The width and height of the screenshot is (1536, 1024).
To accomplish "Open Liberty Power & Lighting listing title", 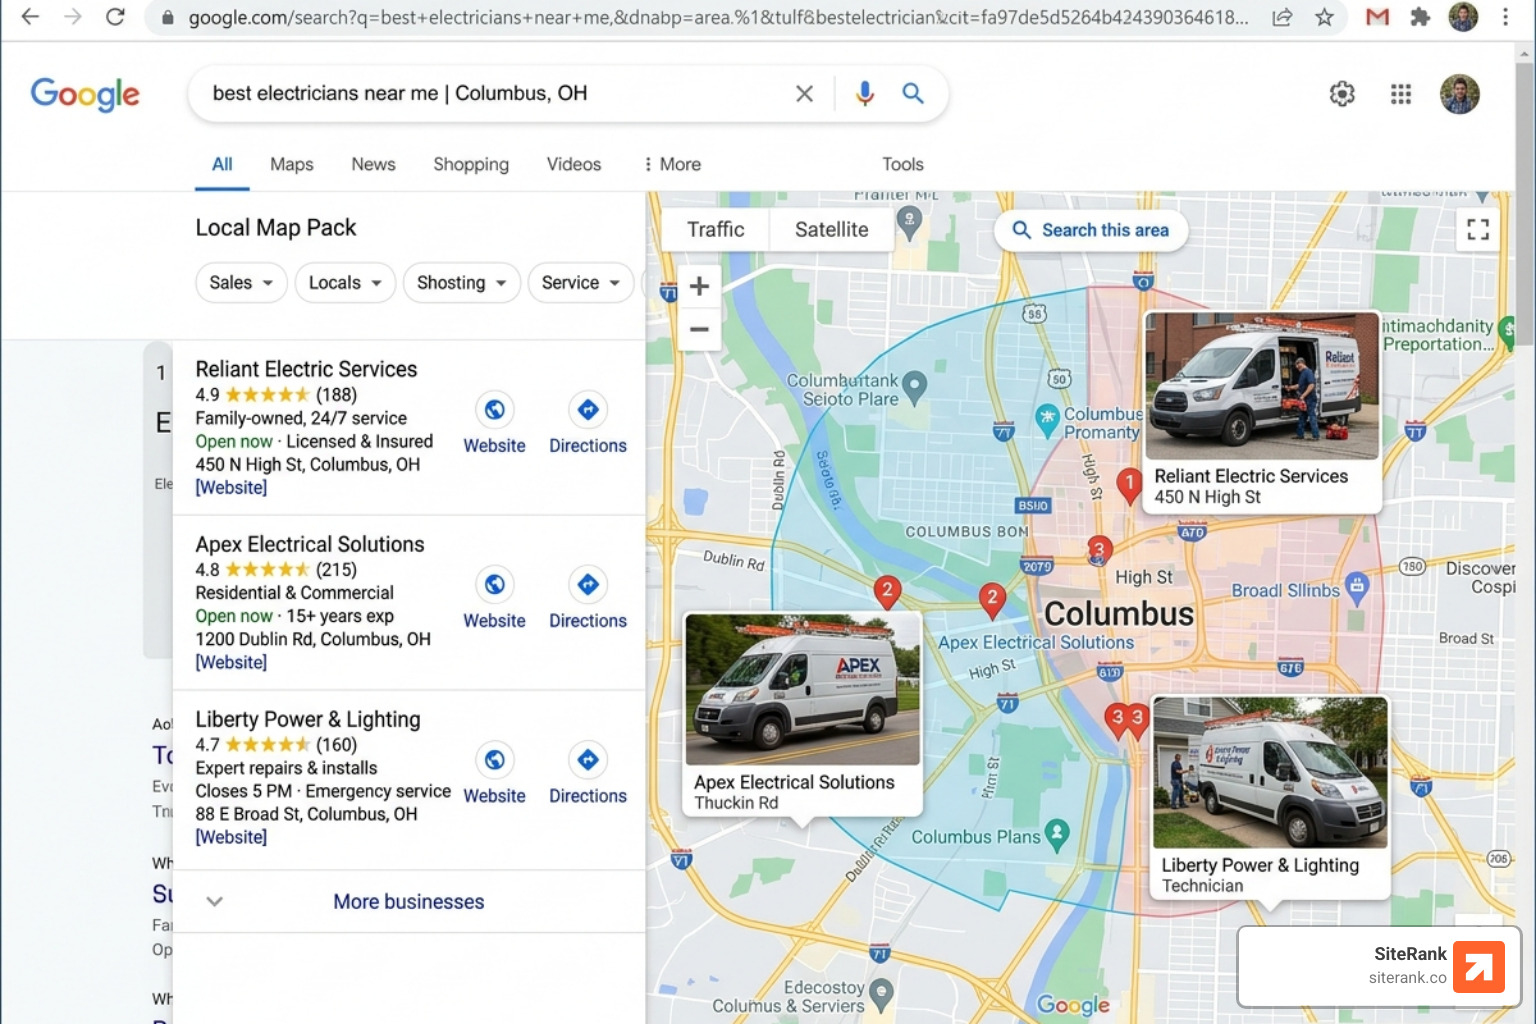I will click(308, 719).
